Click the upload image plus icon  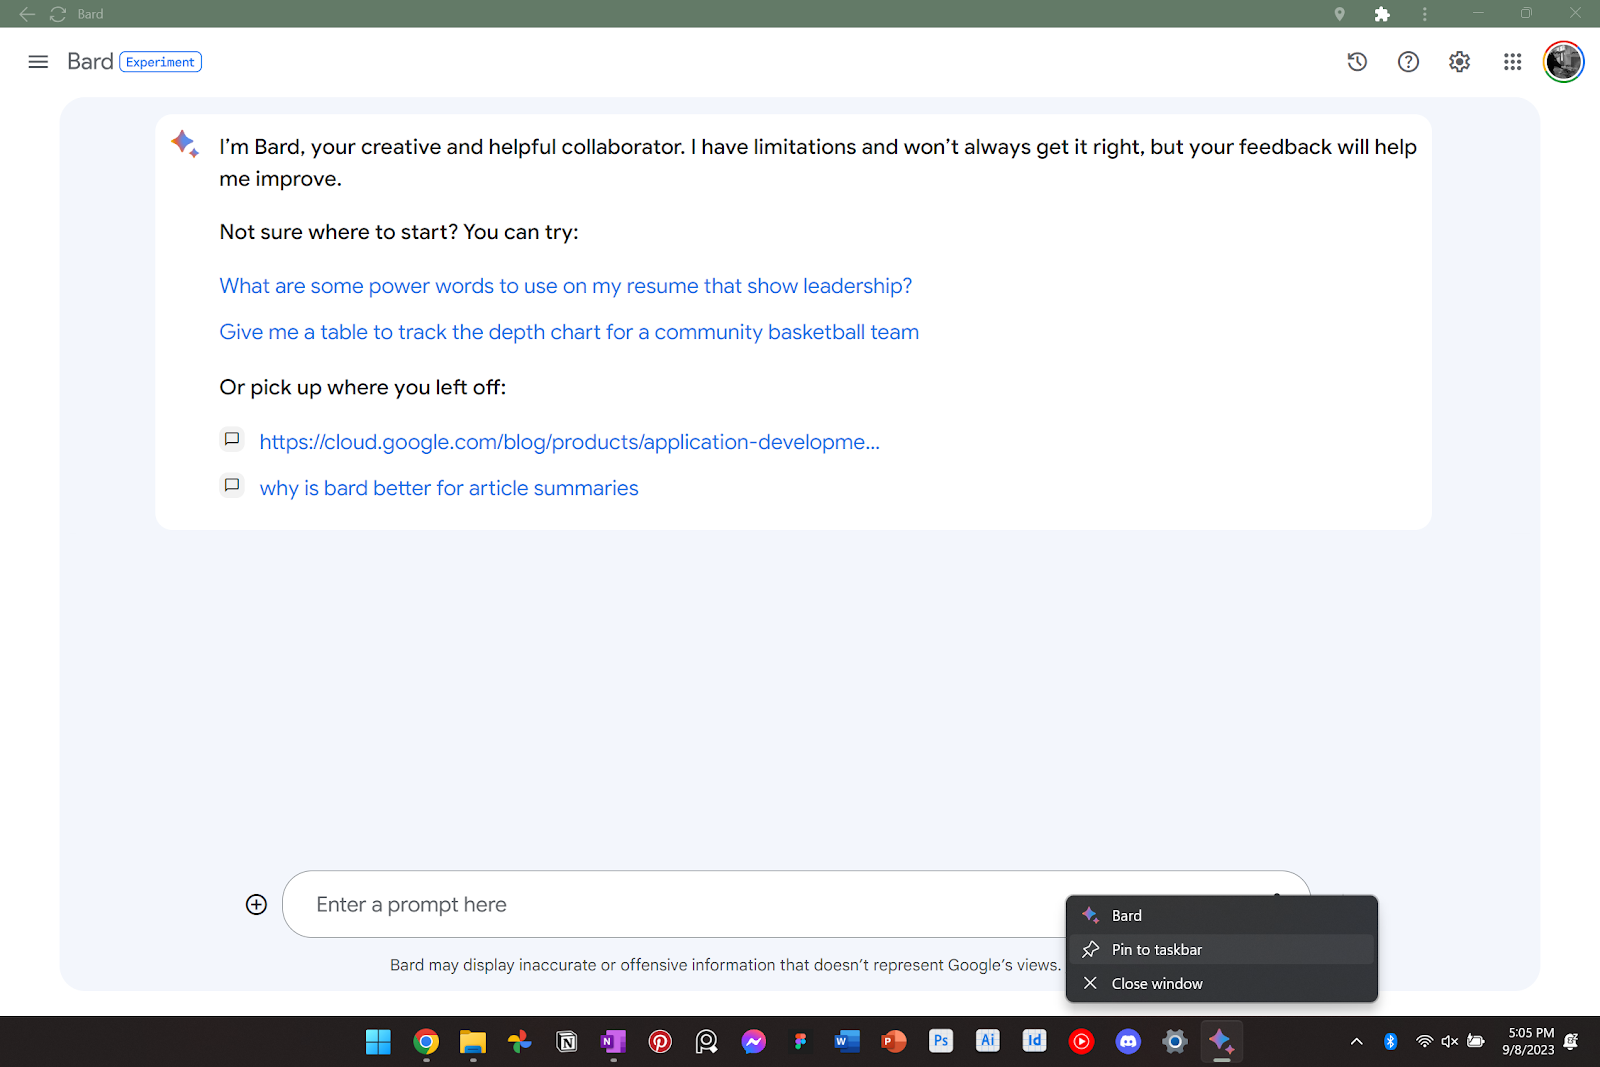[x=256, y=904]
